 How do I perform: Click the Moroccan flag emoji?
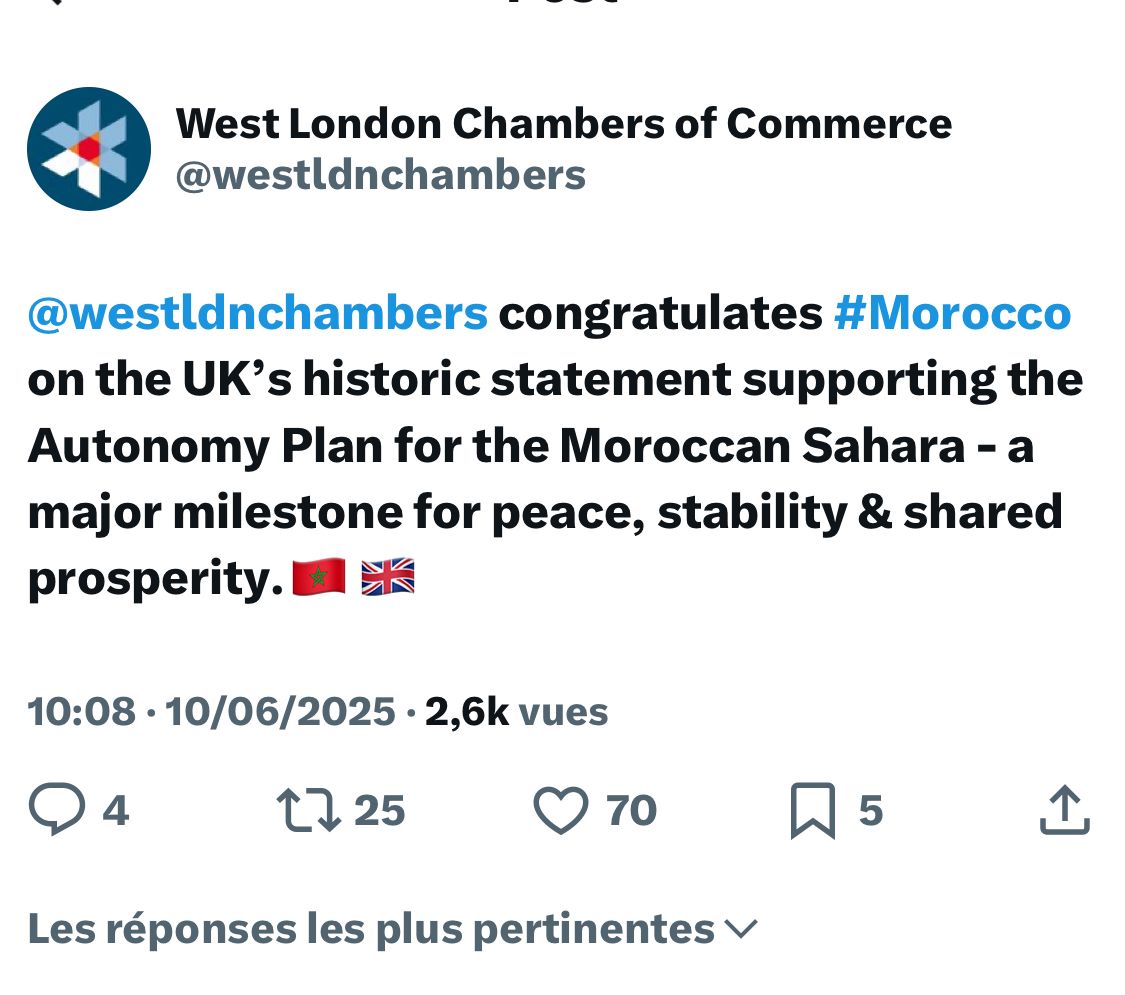click(319, 577)
